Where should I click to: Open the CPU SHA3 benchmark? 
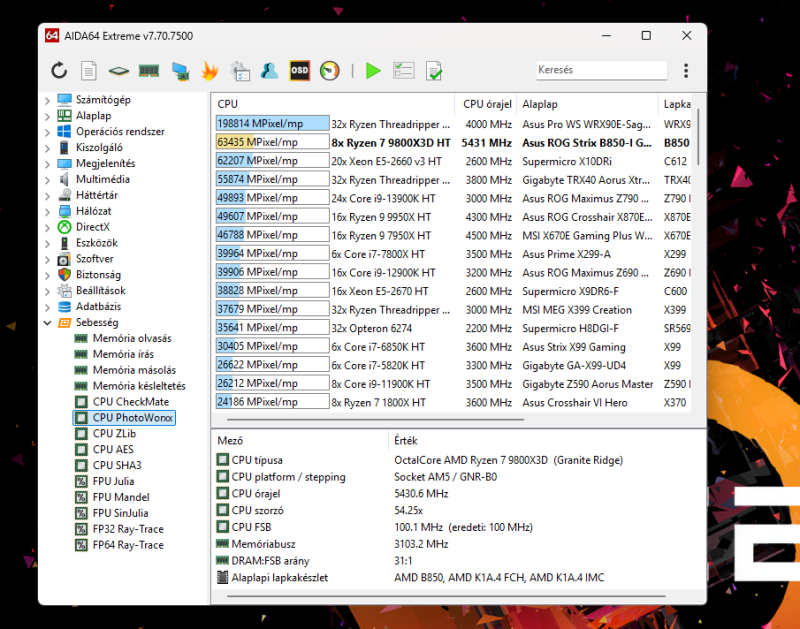coord(117,465)
